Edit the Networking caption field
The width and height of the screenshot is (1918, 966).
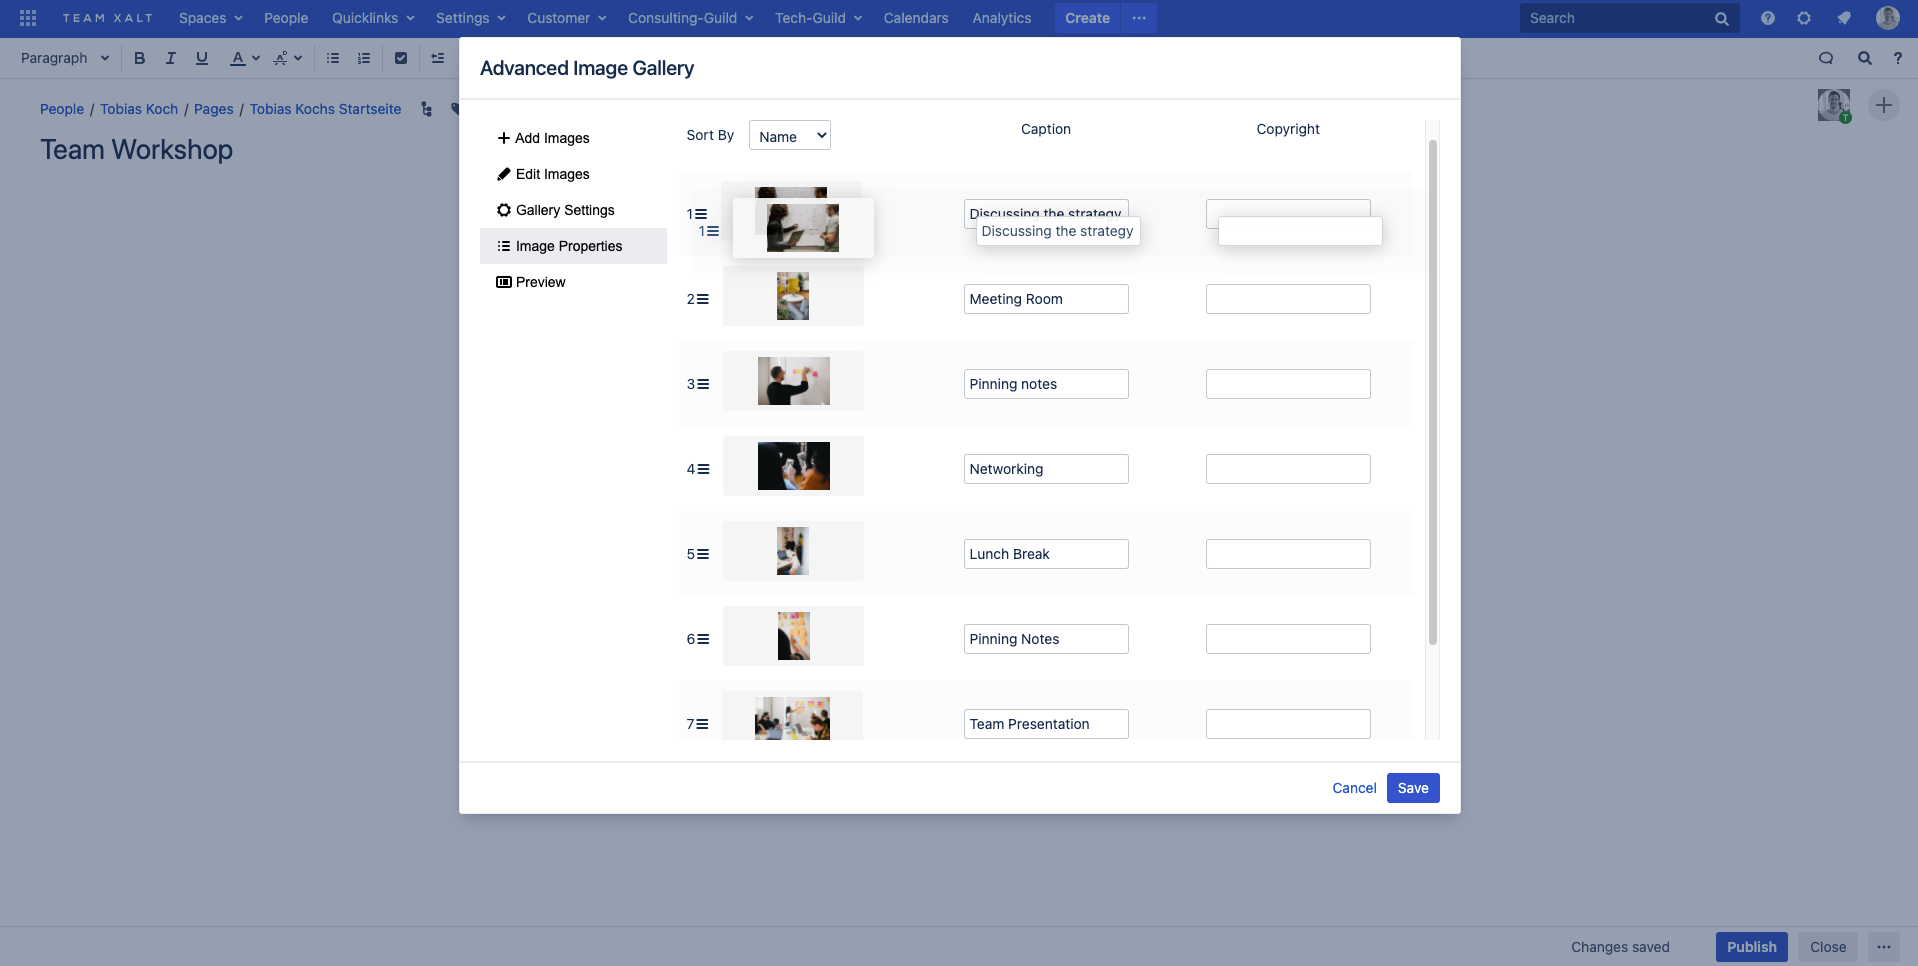(1046, 469)
